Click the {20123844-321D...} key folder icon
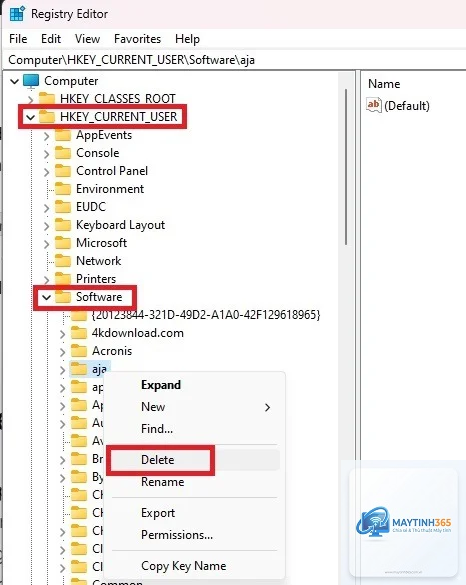The height and width of the screenshot is (585, 466). (x=79, y=315)
